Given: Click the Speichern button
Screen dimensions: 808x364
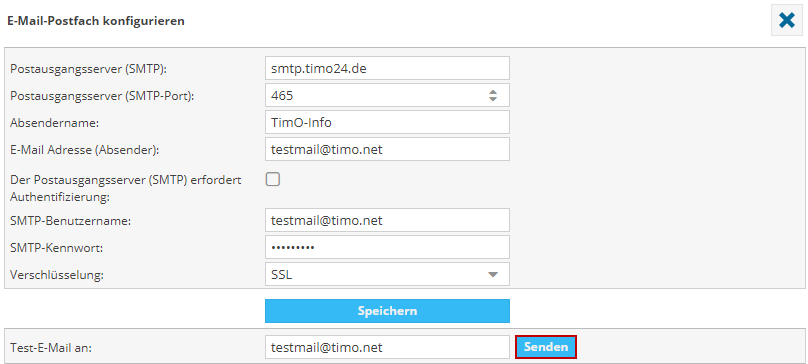Looking at the screenshot, I should click(x=387, y=311).
